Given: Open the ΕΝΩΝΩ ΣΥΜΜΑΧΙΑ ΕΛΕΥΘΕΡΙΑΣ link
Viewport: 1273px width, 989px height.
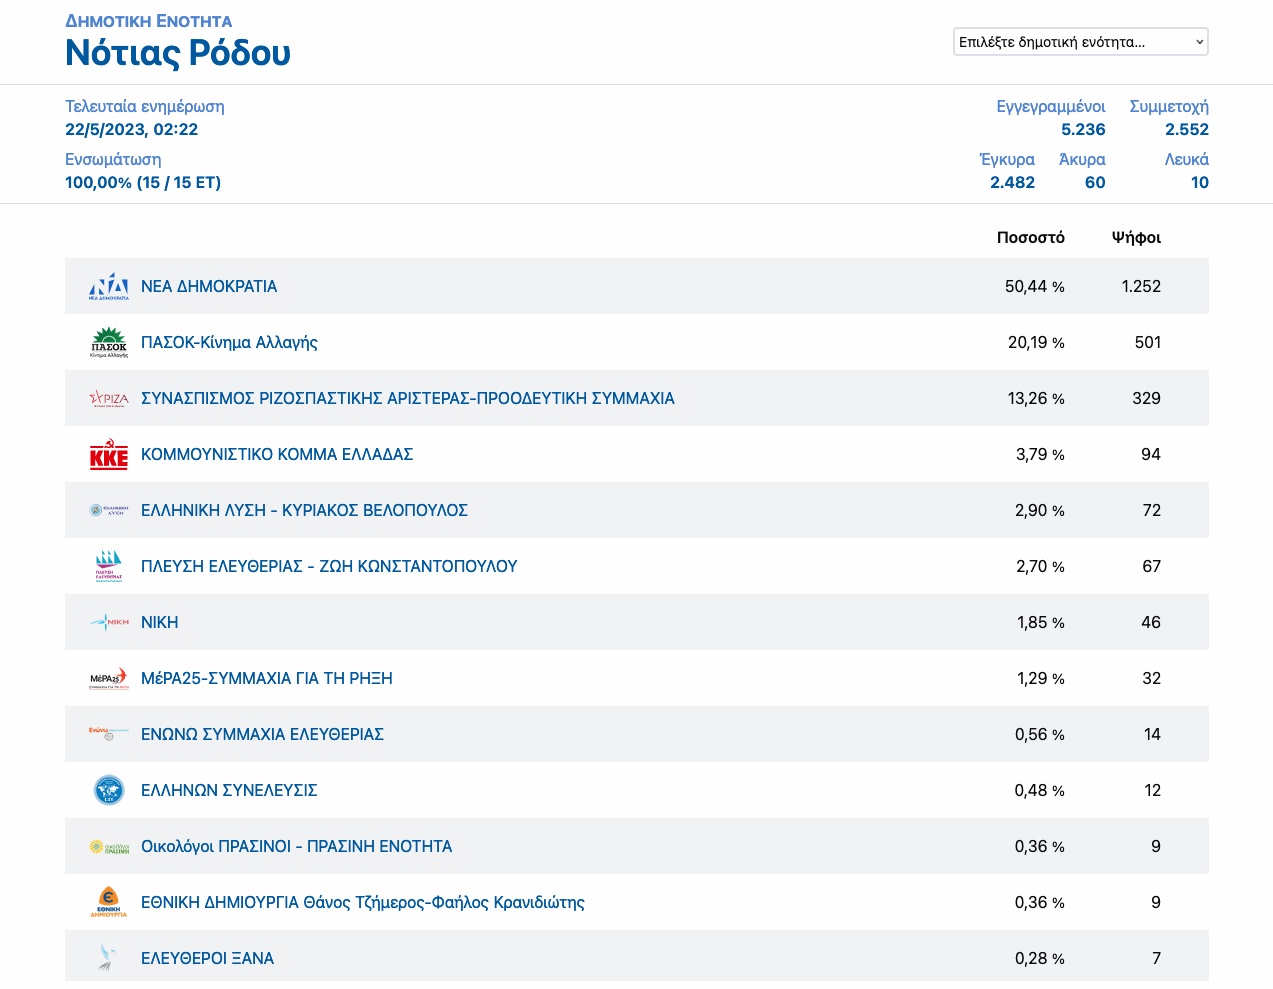Looking at the screenshot, I should (262, 734).
